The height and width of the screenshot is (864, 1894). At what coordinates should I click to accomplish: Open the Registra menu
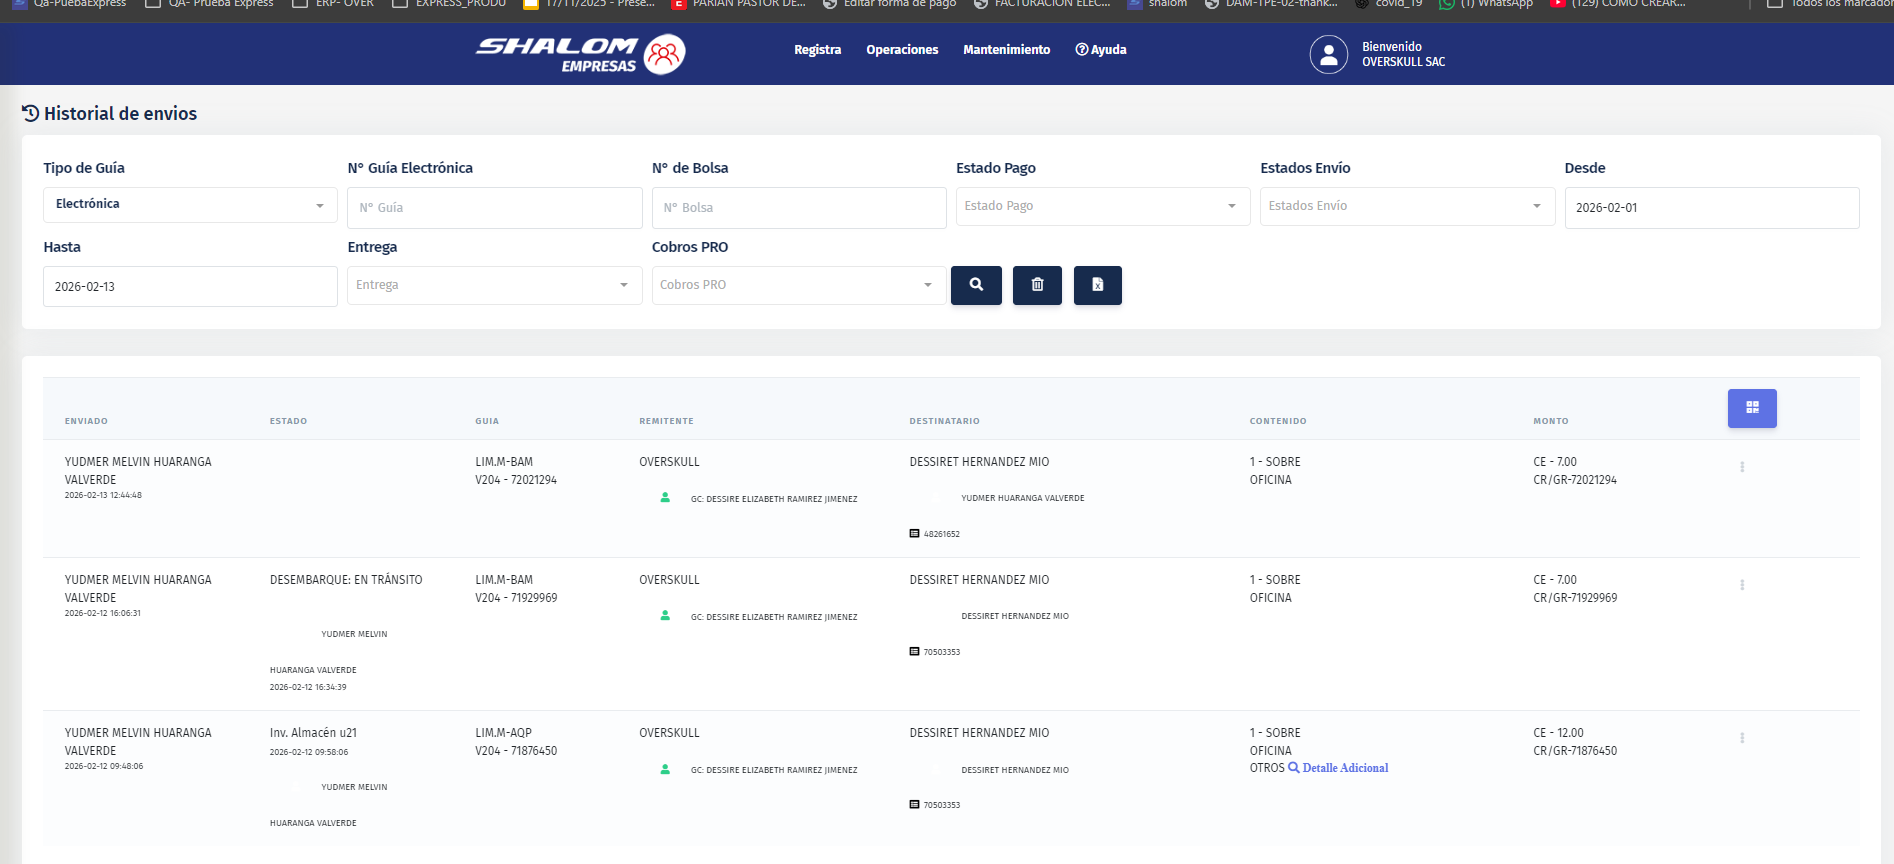817,50
